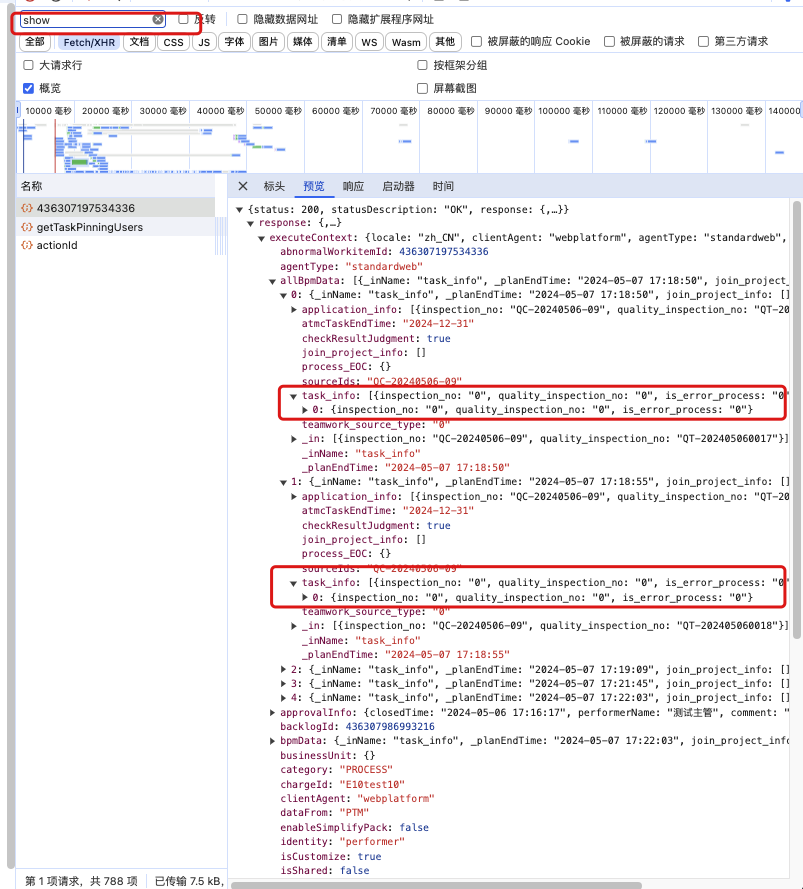This screenshot has height=889, width=803.
Task: Switch to the 响应 tab
Action: (353, 186)
